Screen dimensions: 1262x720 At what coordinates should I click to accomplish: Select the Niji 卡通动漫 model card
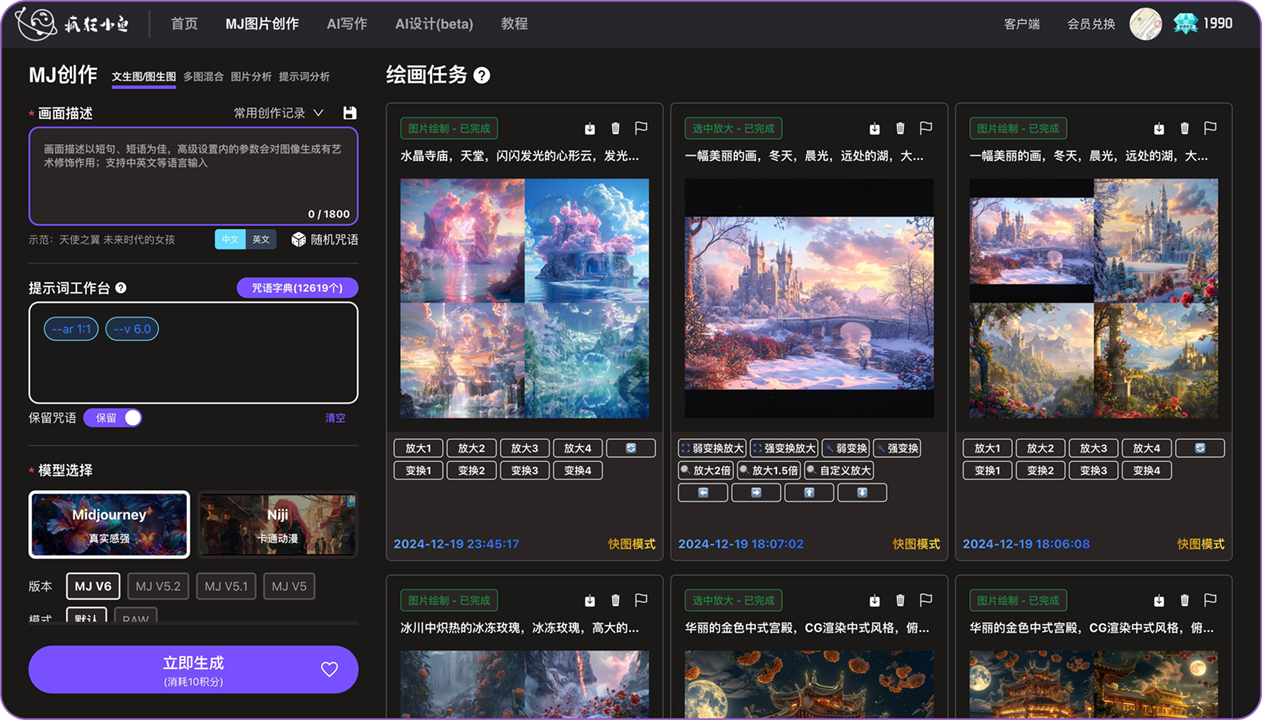(277, 524)
